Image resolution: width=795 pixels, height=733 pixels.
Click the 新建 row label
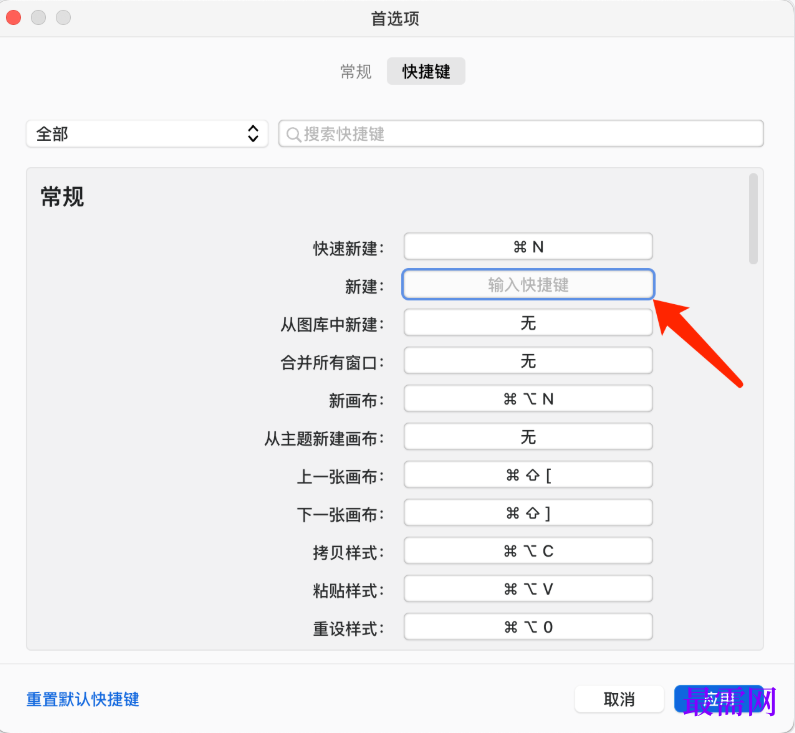pos(365,286)
